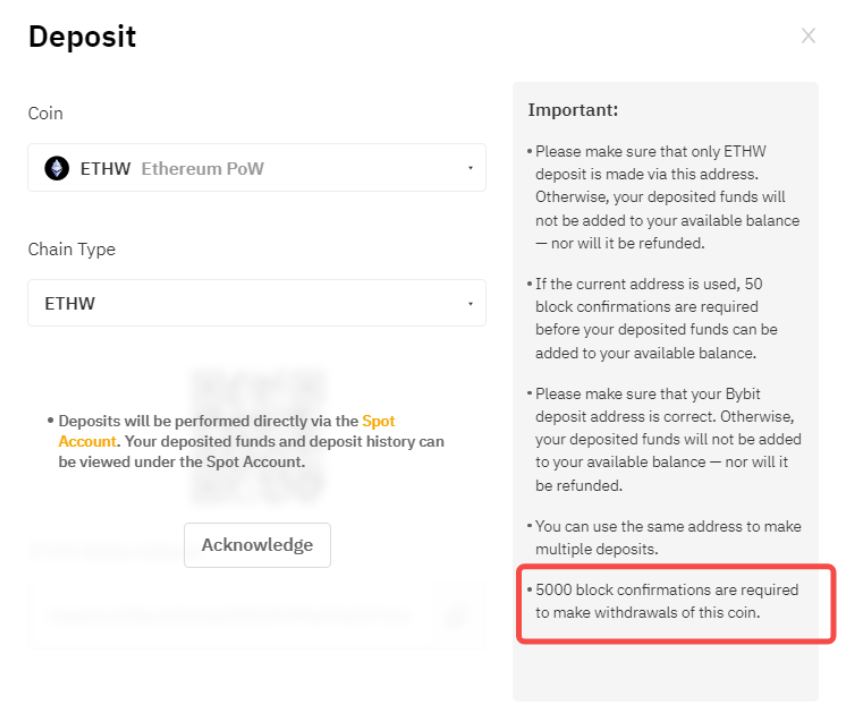The width and height of the screenshot is (865, 714).
Task: Expand the Chain Type dropdown arrow
Action: (470, 303)
